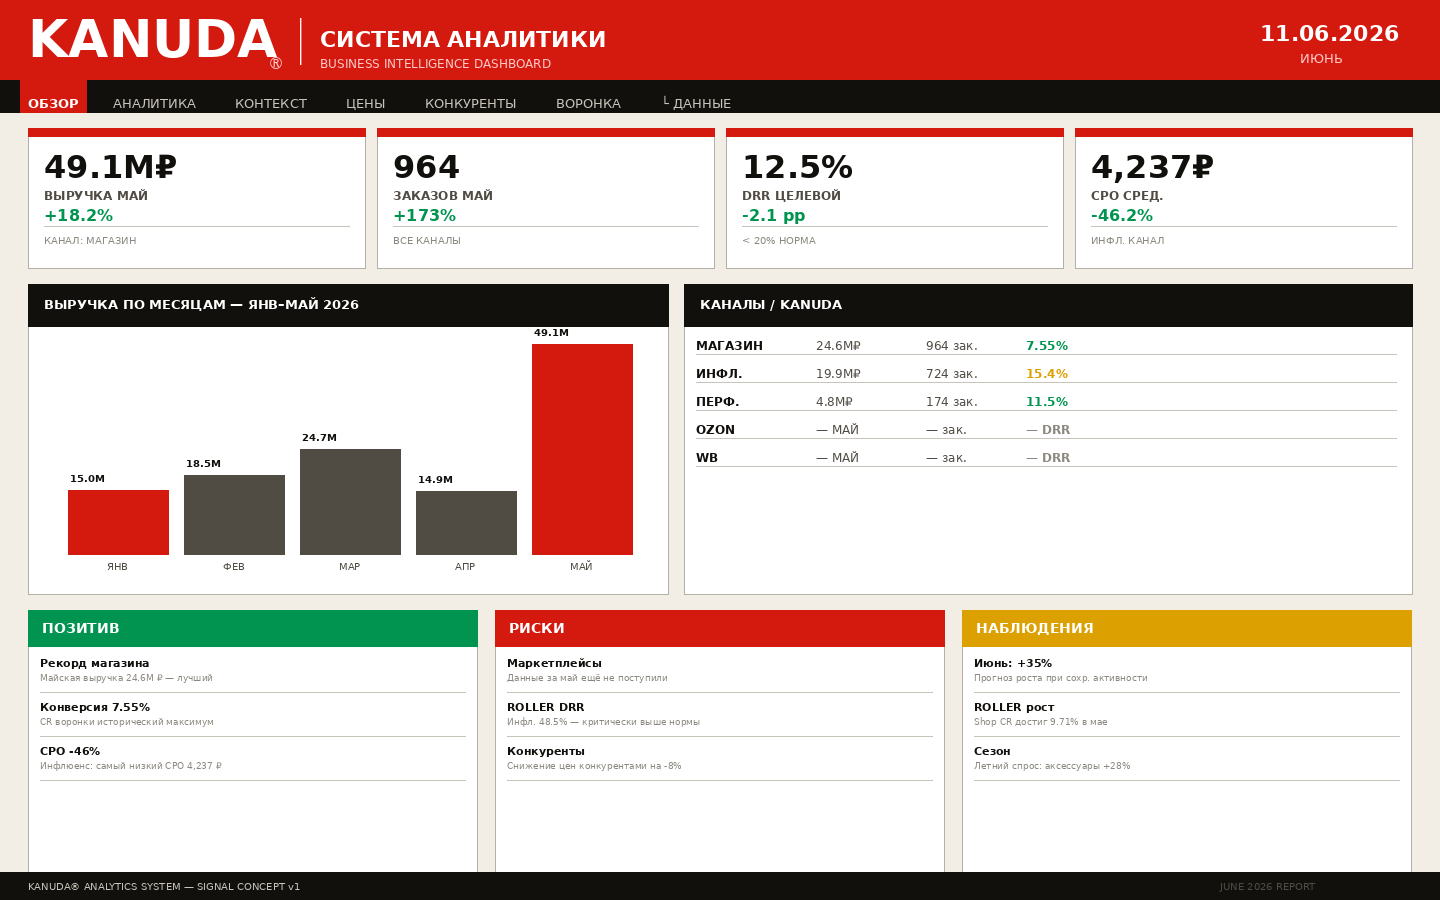
Task: Click the ROLLER DRR risk item
Action: coord(720,714)
